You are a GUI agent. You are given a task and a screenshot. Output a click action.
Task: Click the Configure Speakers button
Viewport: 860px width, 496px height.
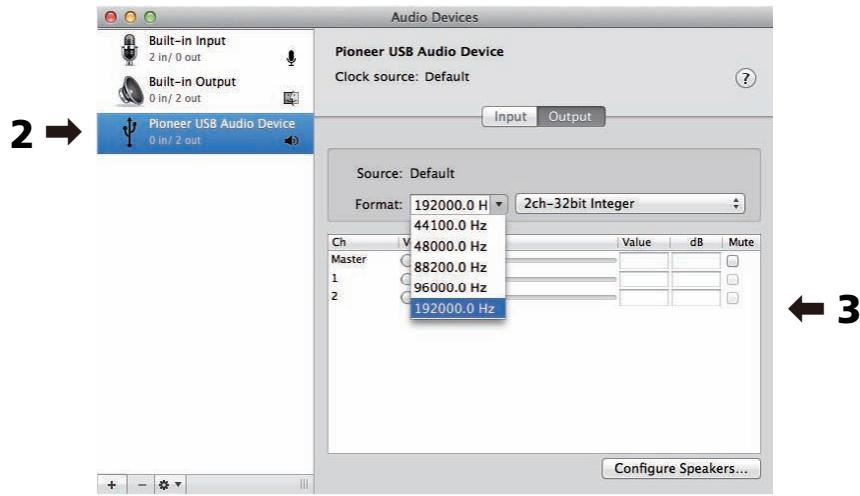point(681,469)
